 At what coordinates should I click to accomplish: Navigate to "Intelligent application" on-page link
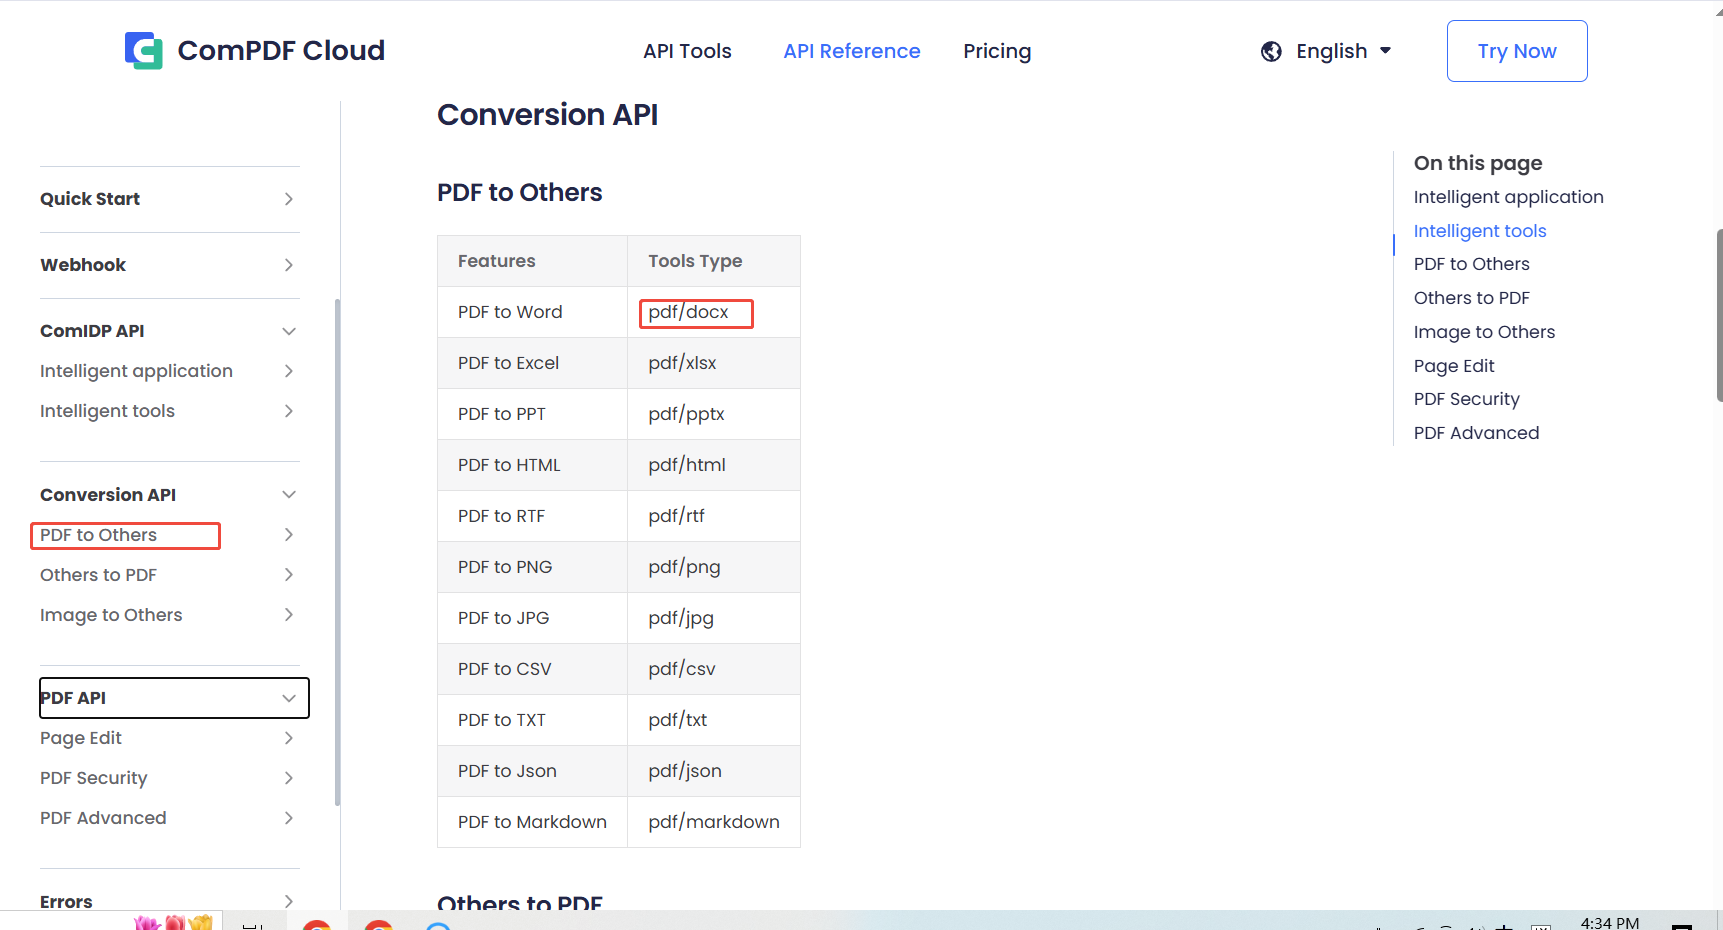click(x=1508, y=196)
